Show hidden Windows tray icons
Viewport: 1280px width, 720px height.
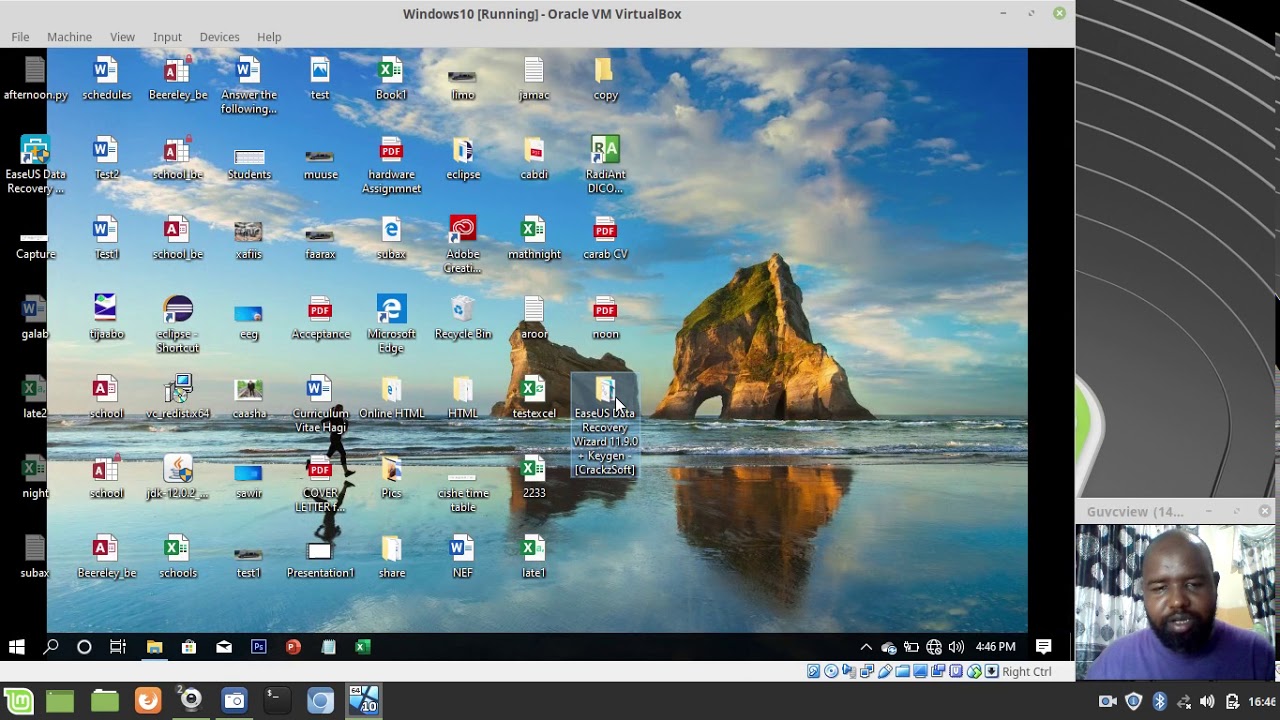click(866, 647)
